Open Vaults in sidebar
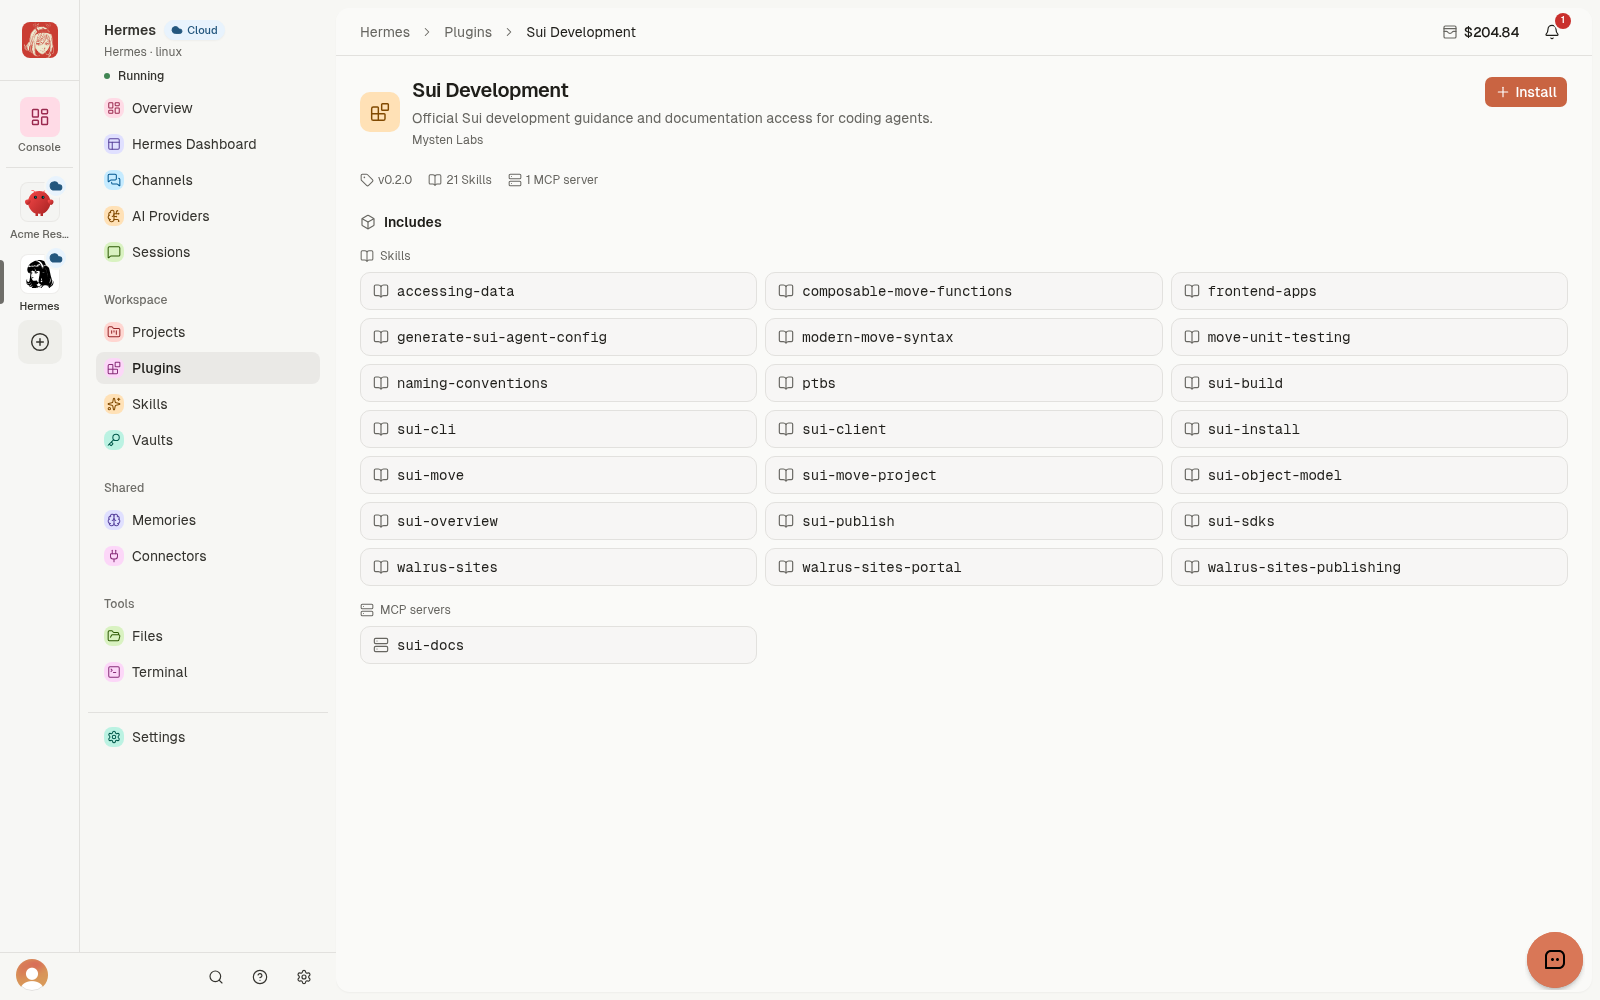 [x=208, y=440]
